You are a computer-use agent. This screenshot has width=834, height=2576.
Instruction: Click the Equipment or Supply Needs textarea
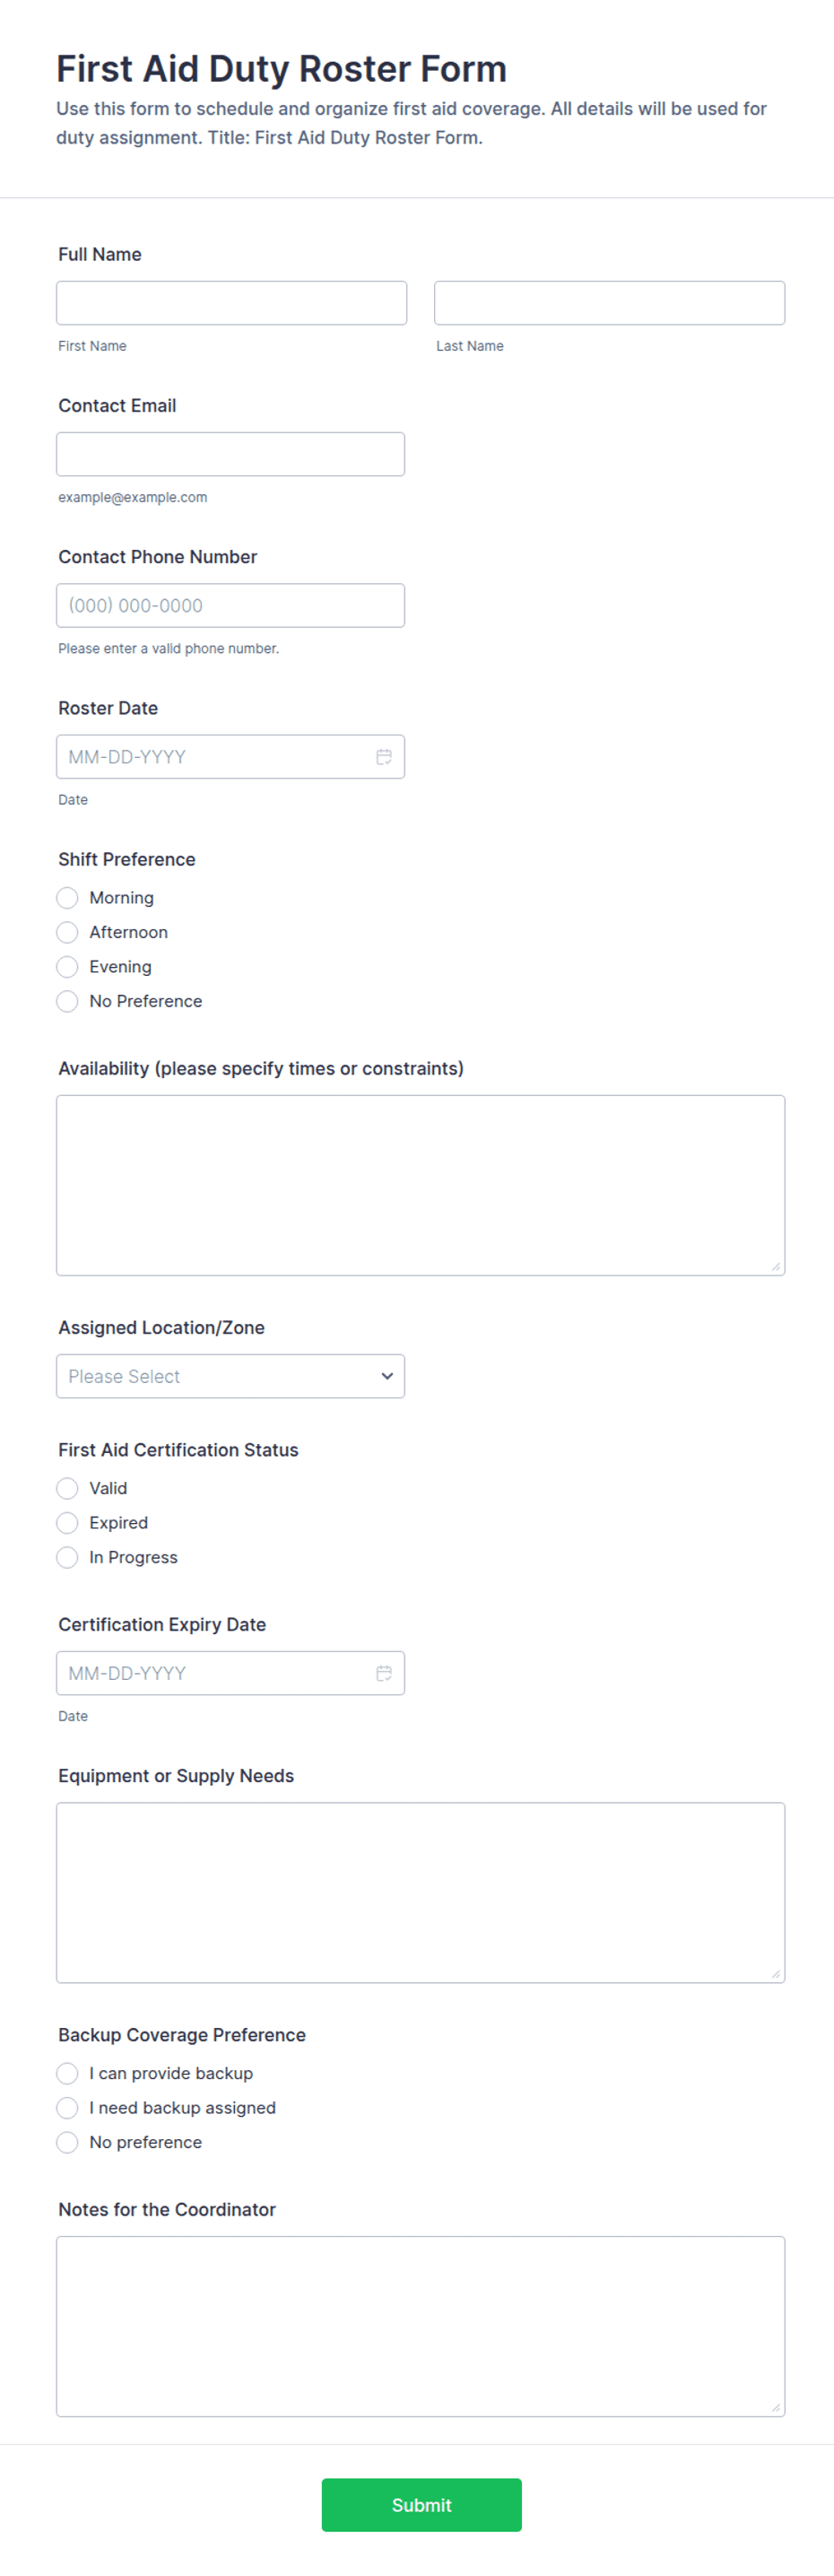pos(421,1892)
